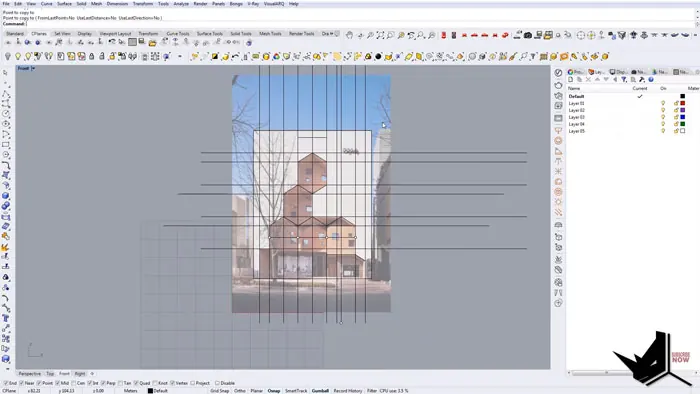This screenshot has height=394, width=700.
Task: Open the Surface menu
Action: coord(64,4)
